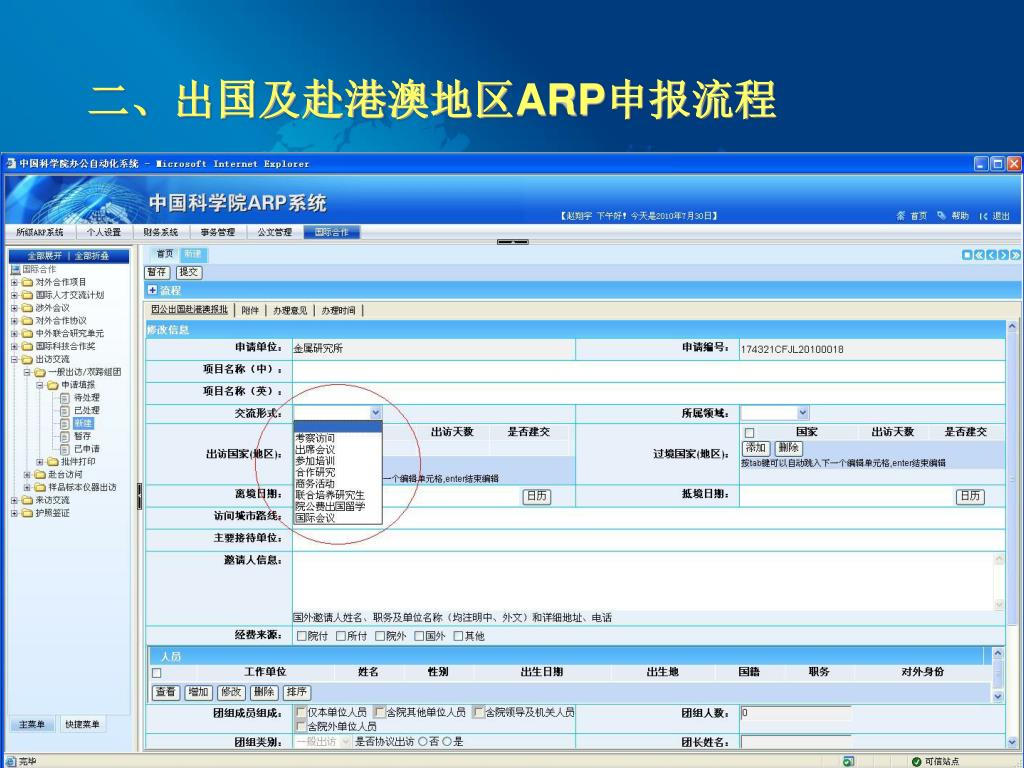Click the folder icon of 中外联合研究单元
1024x768 pixels.
coord(27,333)
